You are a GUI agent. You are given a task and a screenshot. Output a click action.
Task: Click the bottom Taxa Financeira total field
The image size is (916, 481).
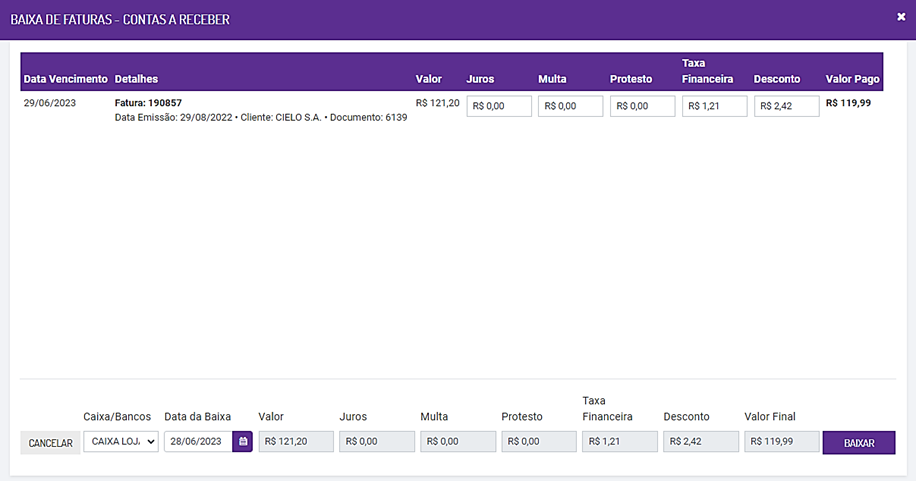tap(620, 442)
